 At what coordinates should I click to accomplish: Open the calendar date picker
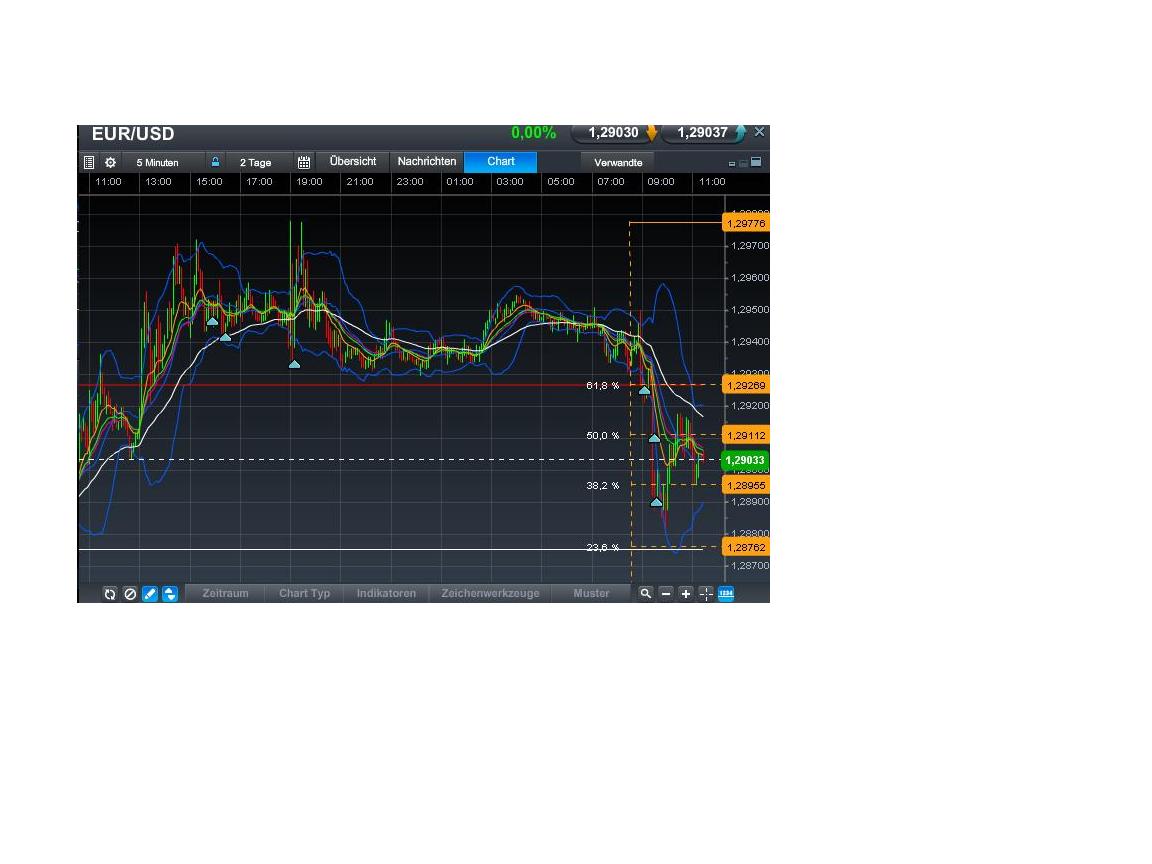click(x=303, y=162)
